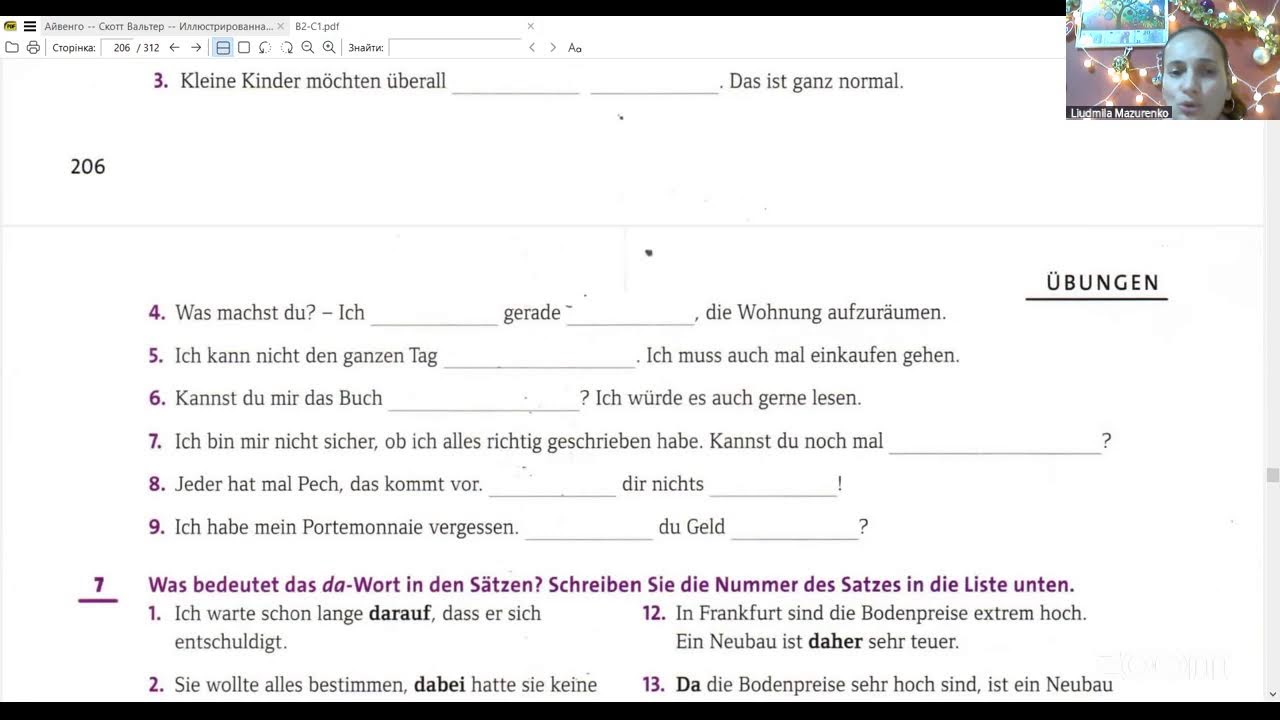Click the Сторінка label
Image resolution: width=1280 pixels, height=720 pixels.
(74, 47)
